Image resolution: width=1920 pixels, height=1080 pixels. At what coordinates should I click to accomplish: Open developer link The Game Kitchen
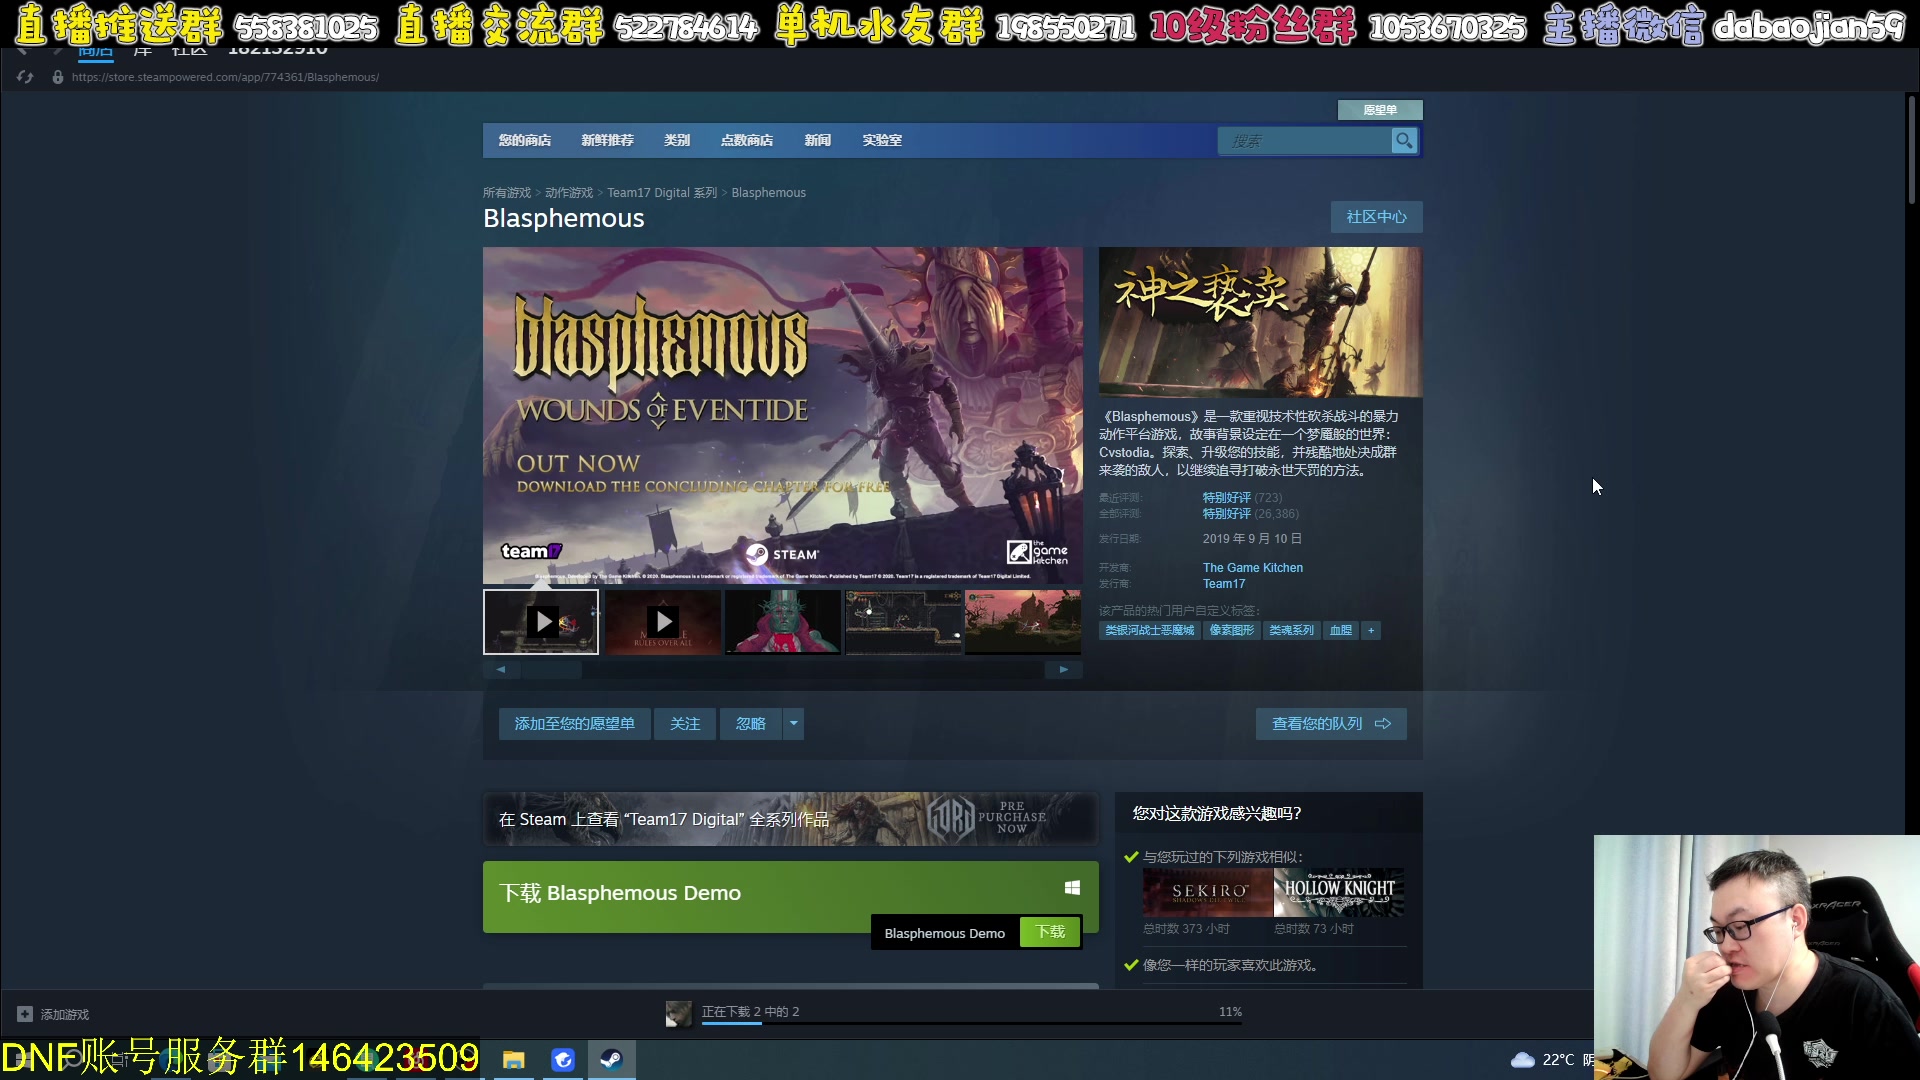1253,568
